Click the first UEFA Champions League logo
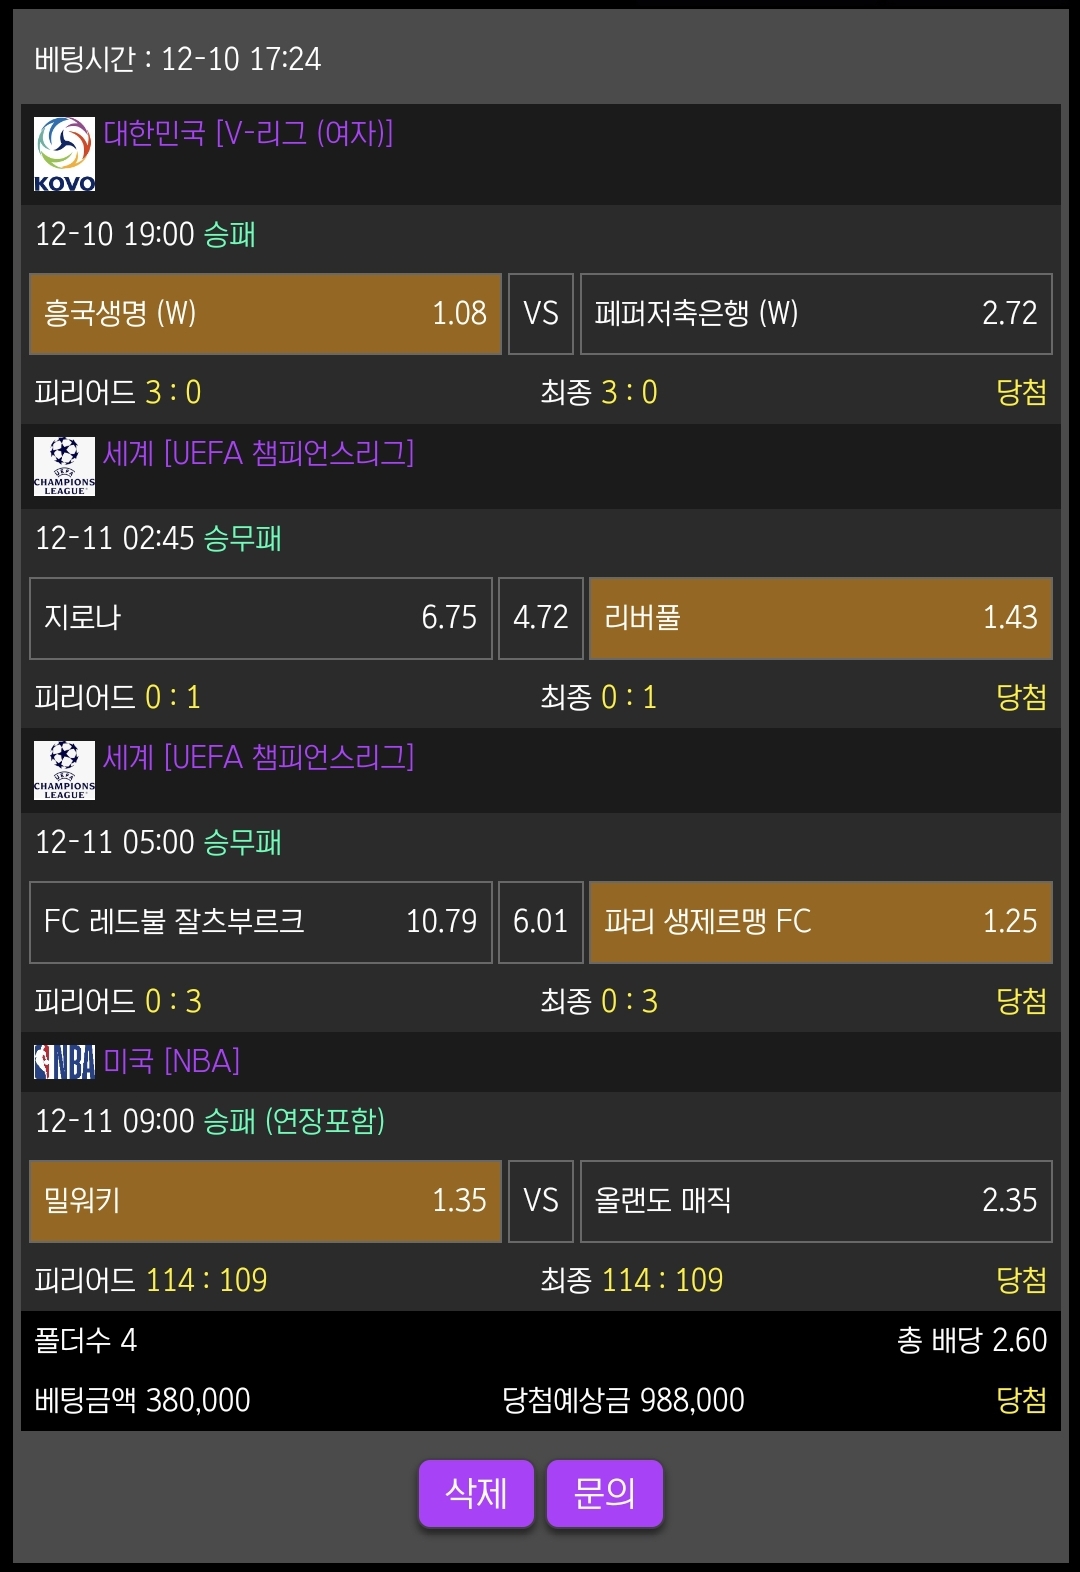1080x1572 pixels. [64, 466]
